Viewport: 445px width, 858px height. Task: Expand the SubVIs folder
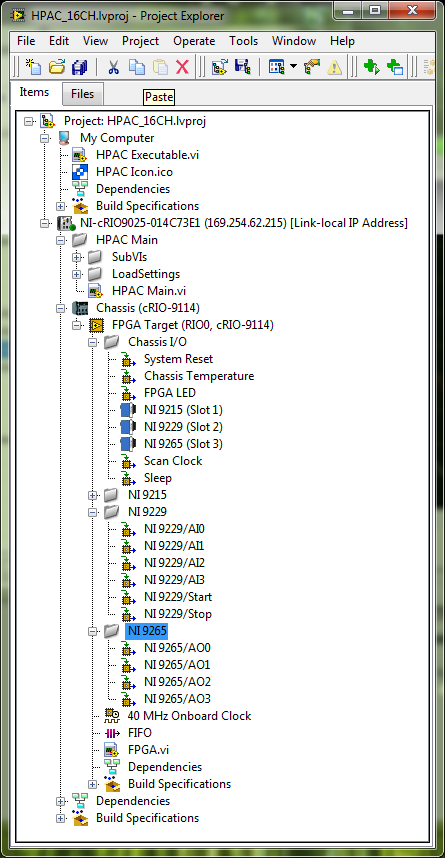pyautogui.click(x=77, y=258)
